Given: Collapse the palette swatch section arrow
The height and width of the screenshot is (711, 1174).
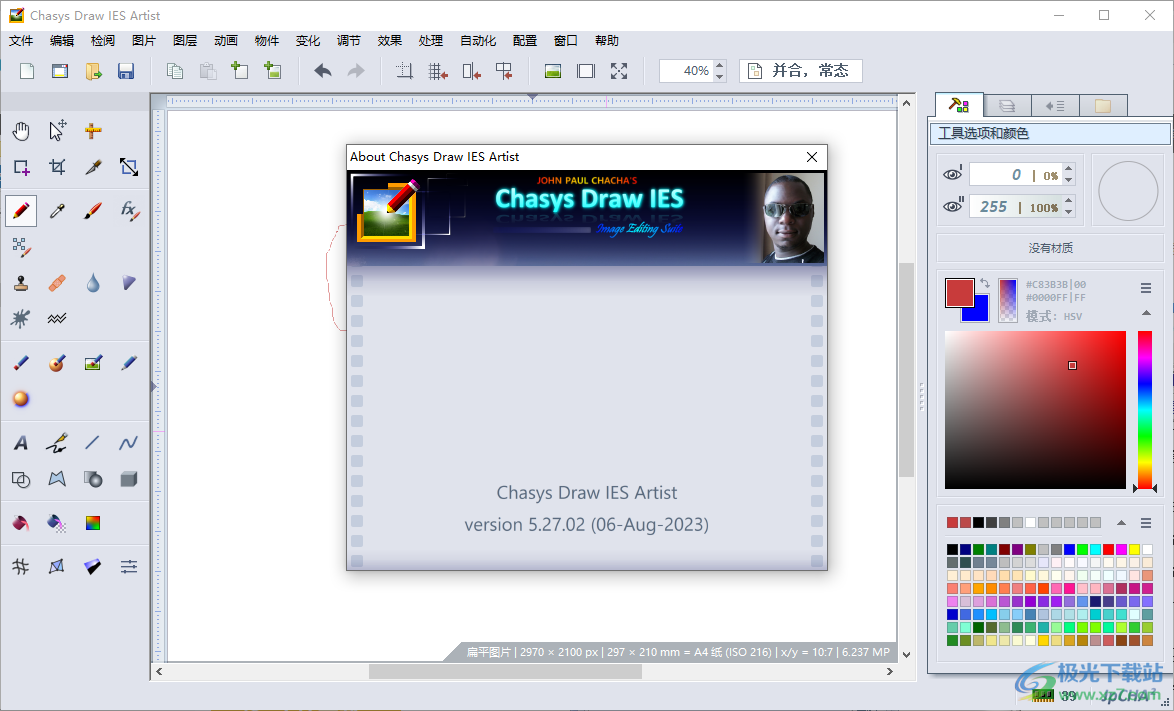Looking at the screenshot, I should click(1121, 523).
